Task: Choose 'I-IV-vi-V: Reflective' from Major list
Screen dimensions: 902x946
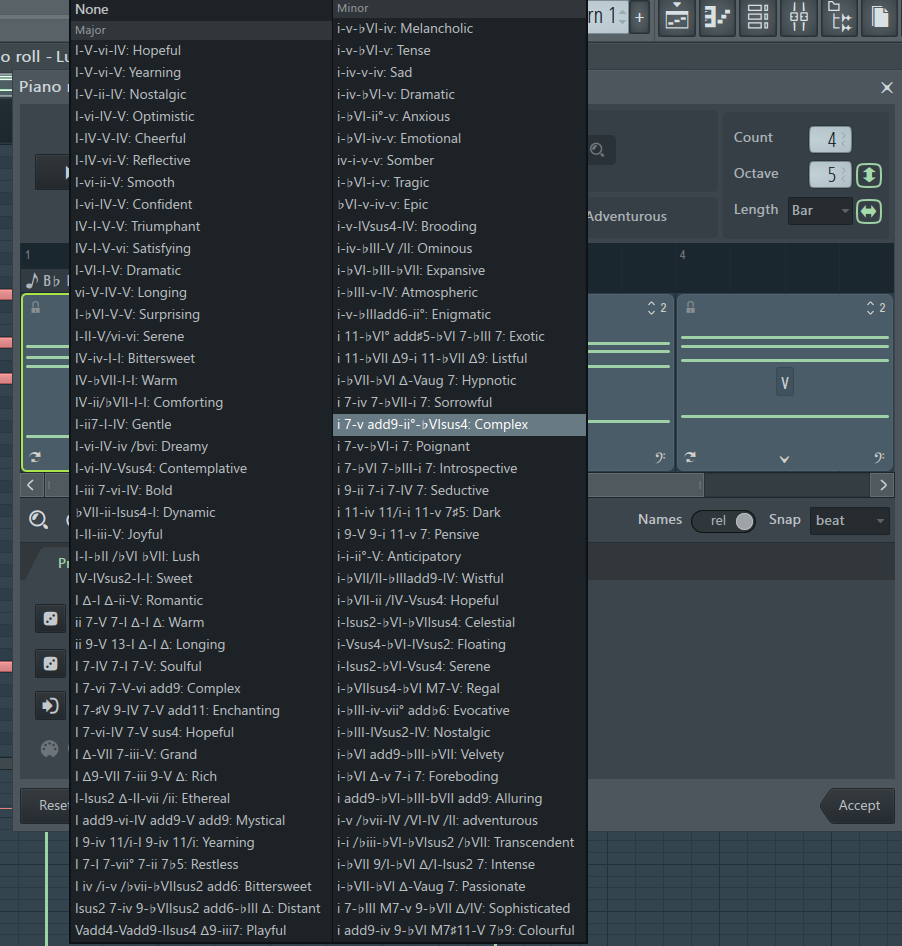Action: pyautogui.click(x=132, y=160)
